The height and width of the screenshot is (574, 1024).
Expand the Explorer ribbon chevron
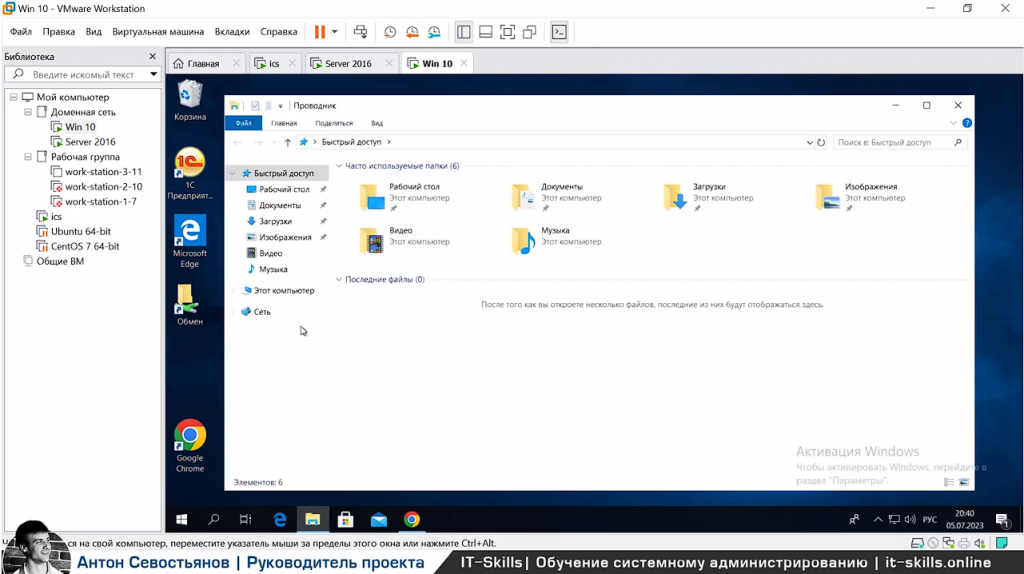(953, 123)
